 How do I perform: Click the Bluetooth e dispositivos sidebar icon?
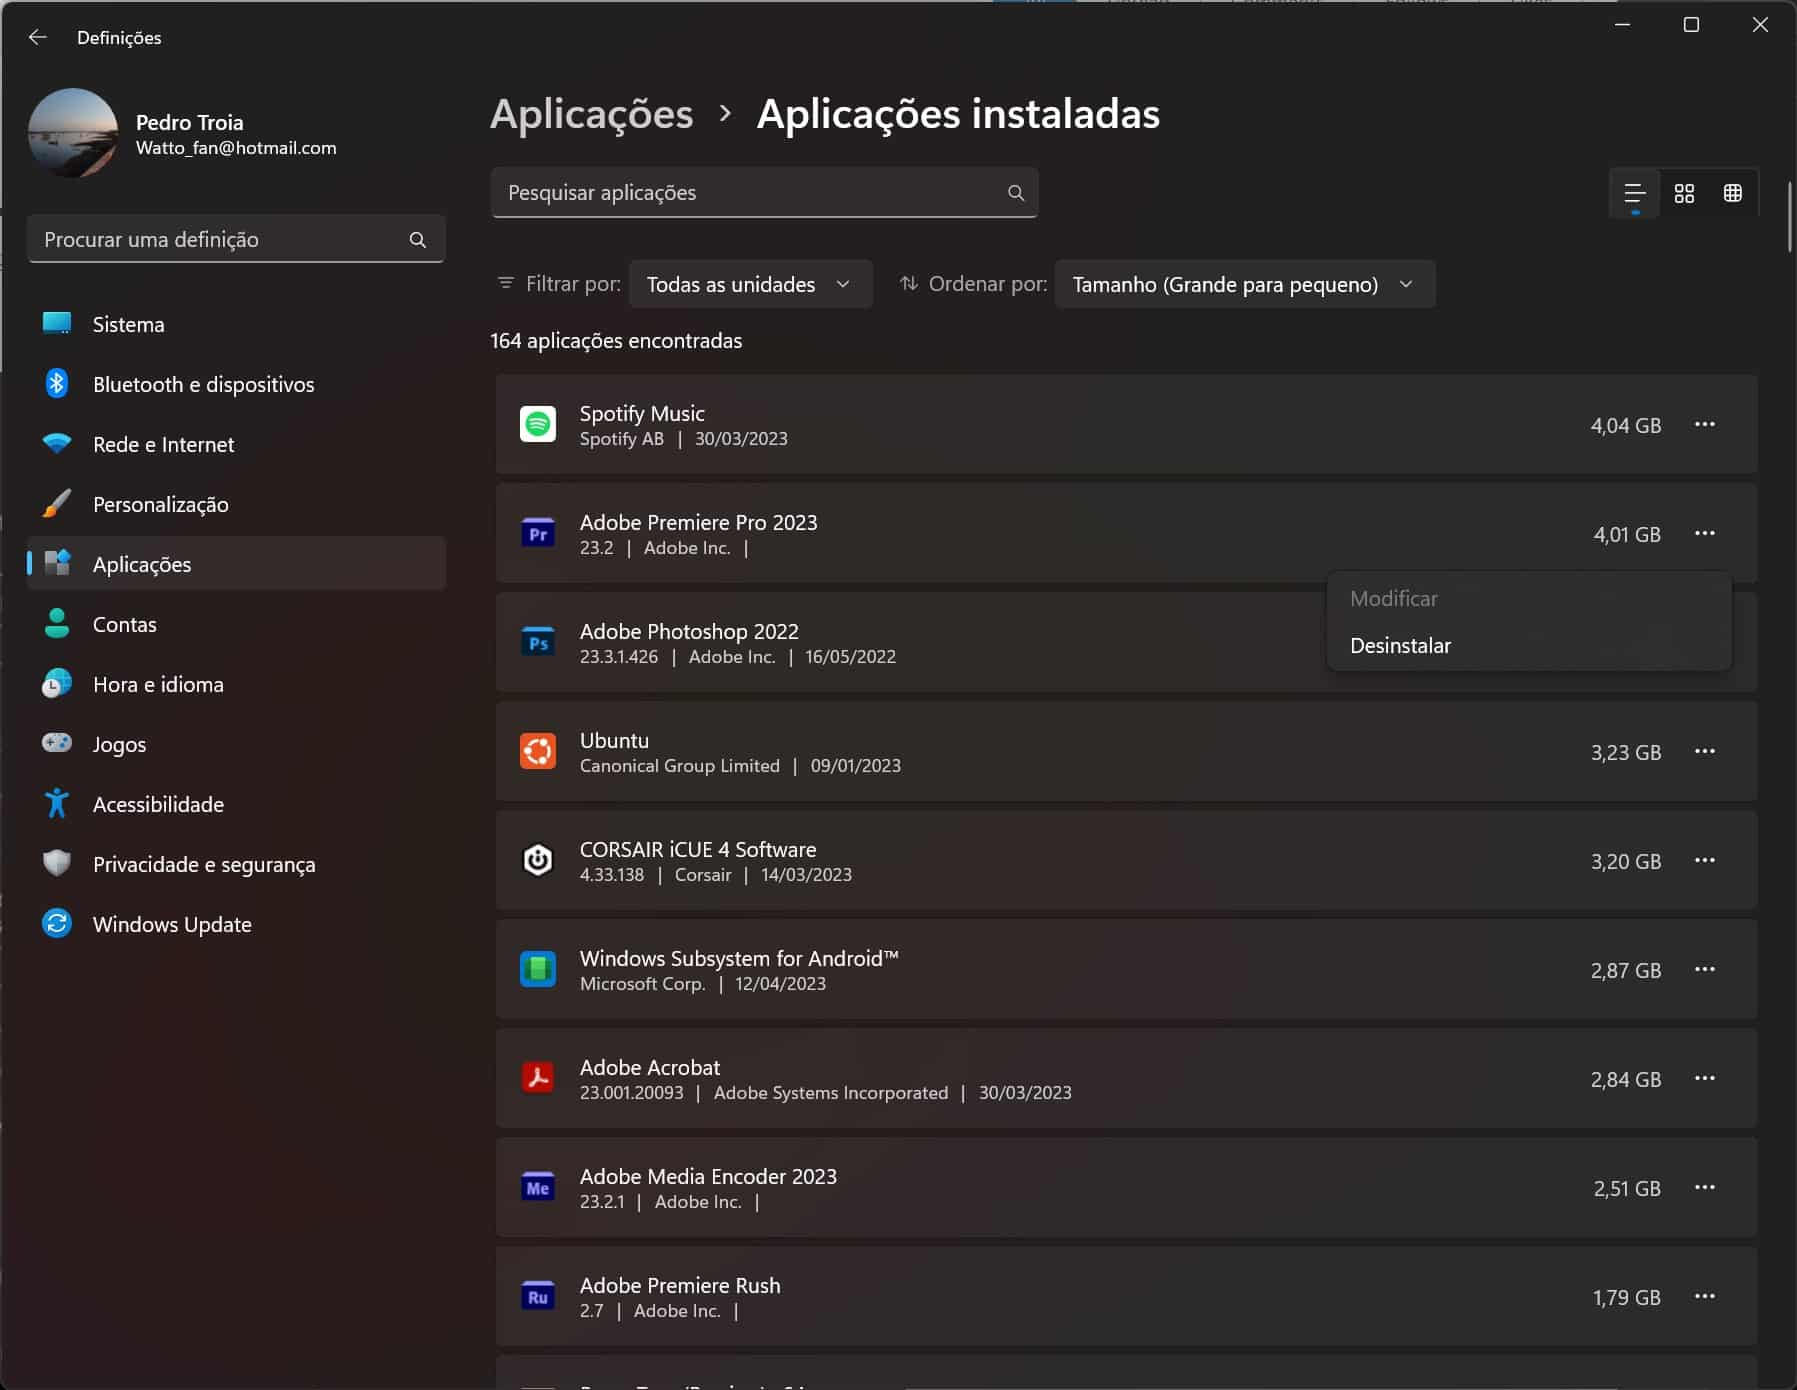tap(57, 384)
